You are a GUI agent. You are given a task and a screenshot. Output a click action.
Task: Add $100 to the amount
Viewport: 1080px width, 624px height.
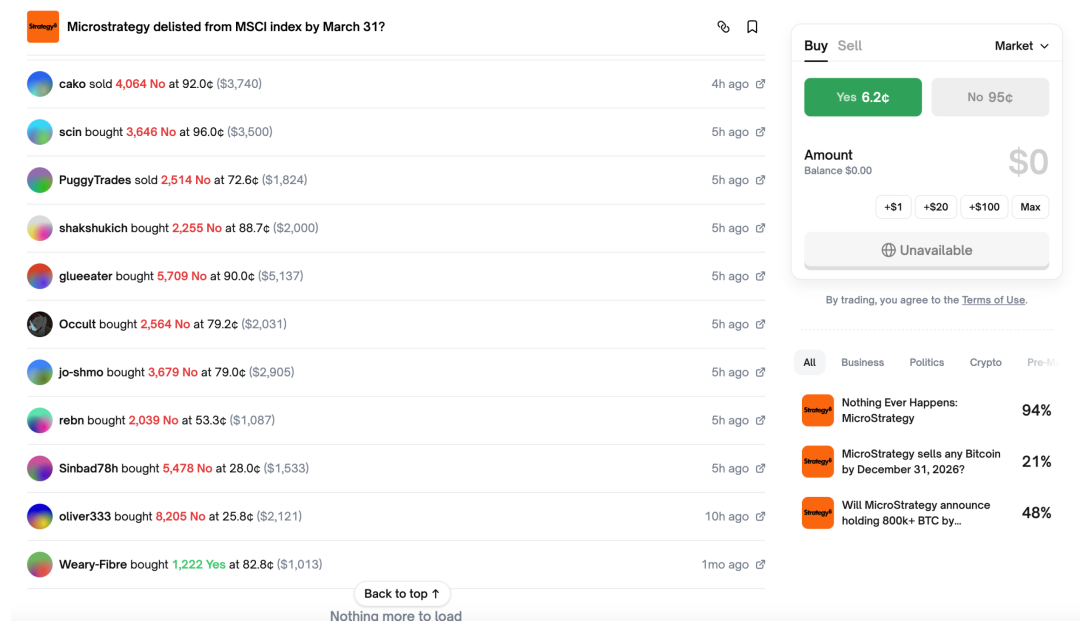pyautogui.click(x=984, y=207)
